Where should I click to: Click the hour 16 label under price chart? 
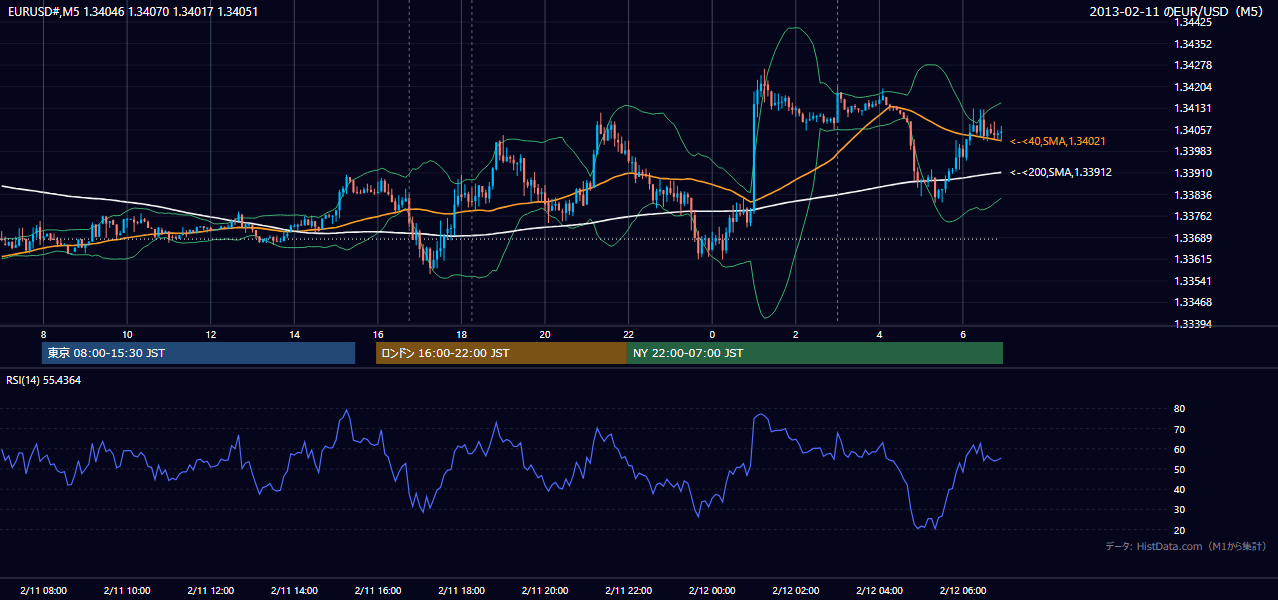(x=377, y=334)
